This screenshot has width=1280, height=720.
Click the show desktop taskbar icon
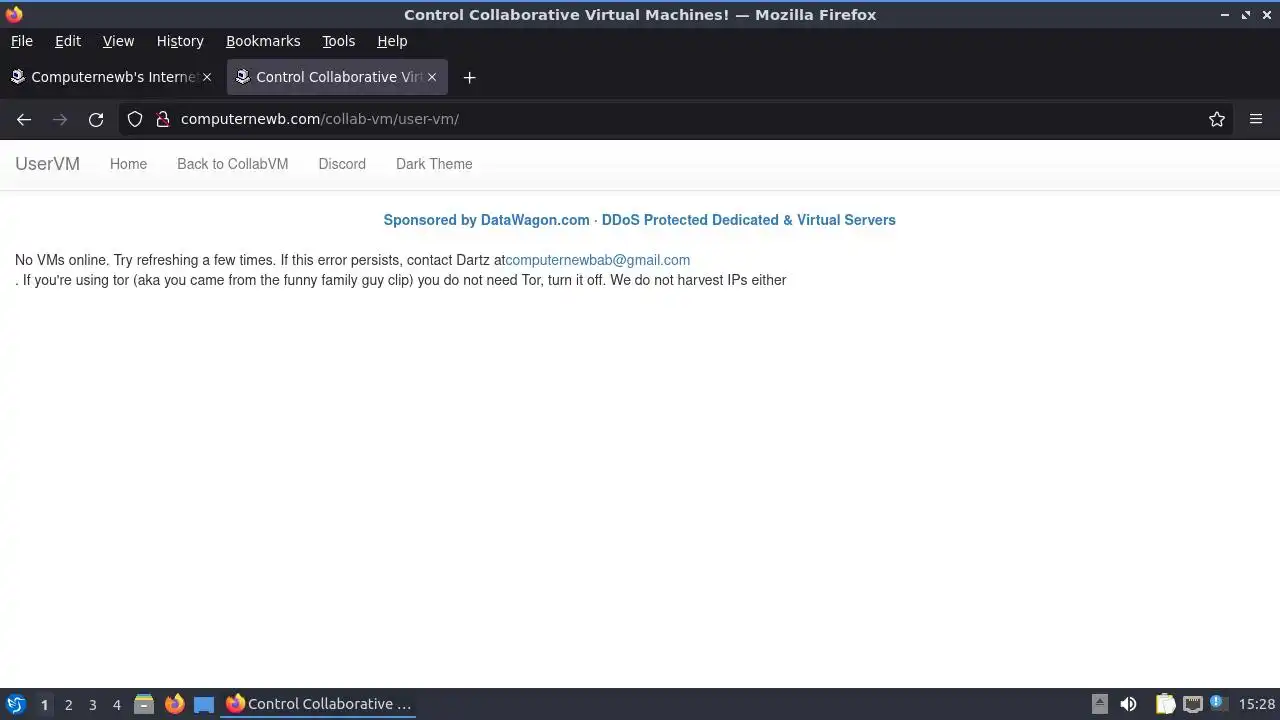point(204,704)
